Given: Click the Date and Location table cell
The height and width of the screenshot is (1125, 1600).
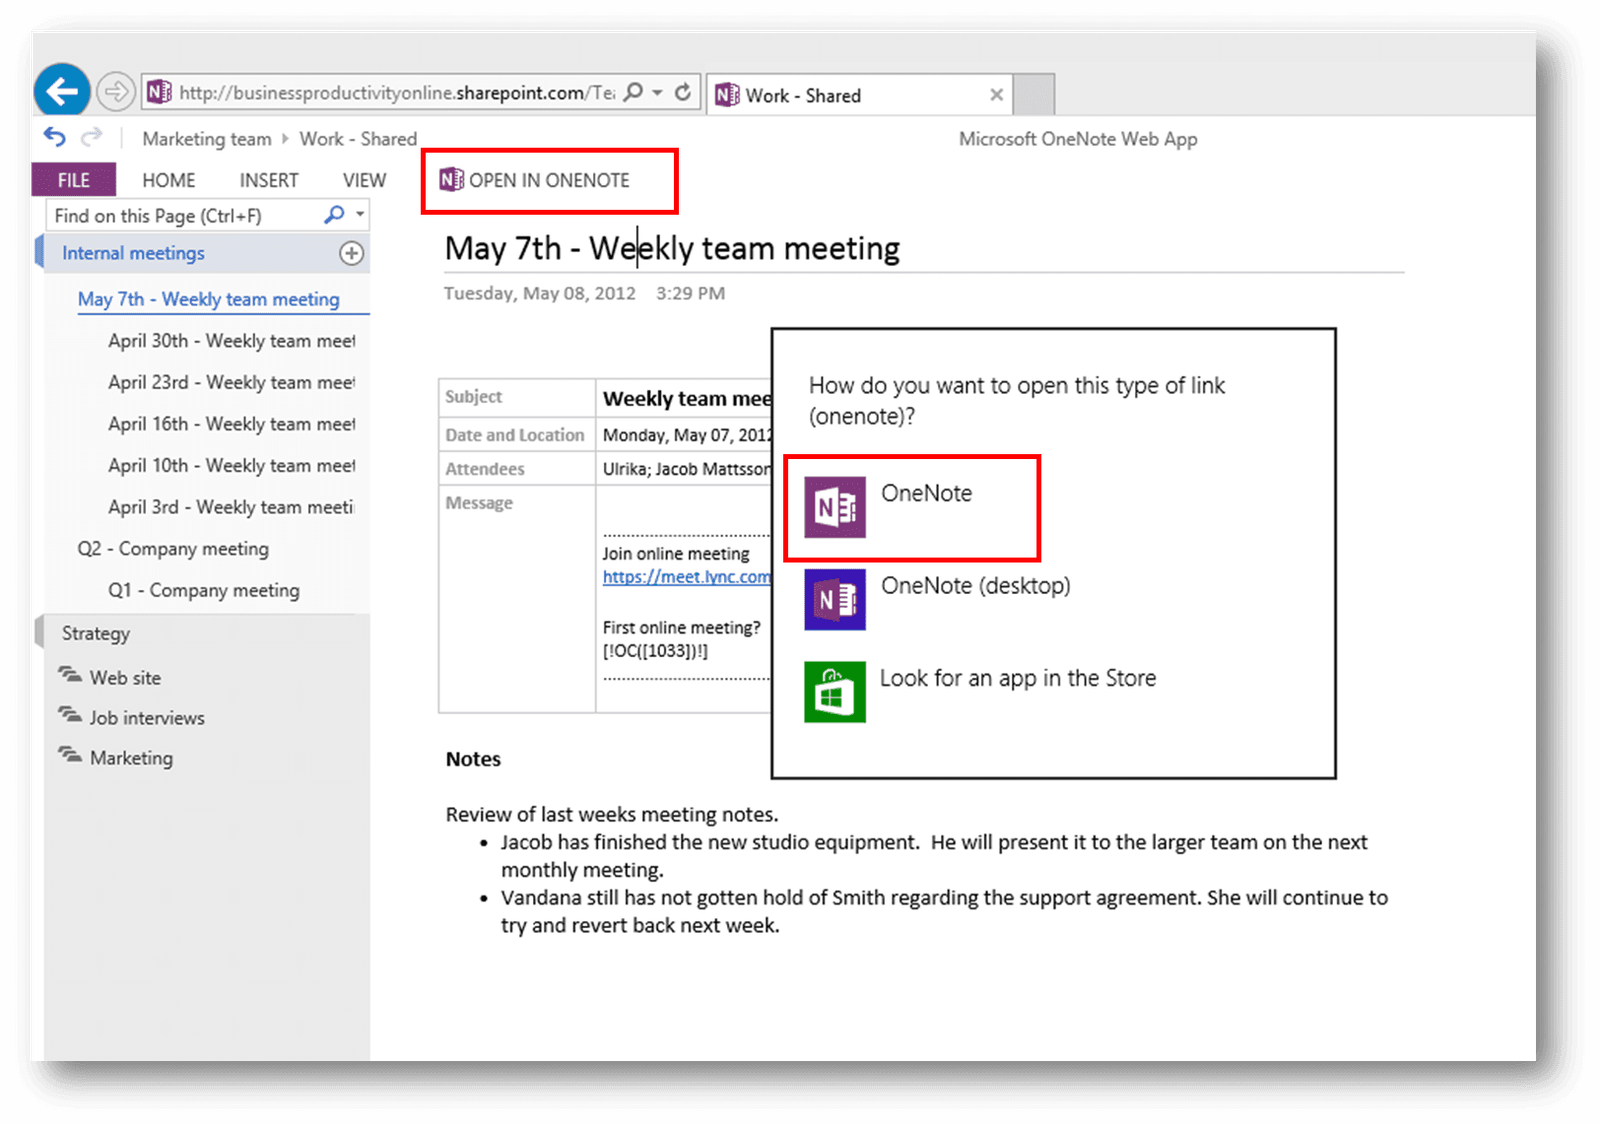Looking at the screenshot, I should pyautogui.click(x=517, y=435).
